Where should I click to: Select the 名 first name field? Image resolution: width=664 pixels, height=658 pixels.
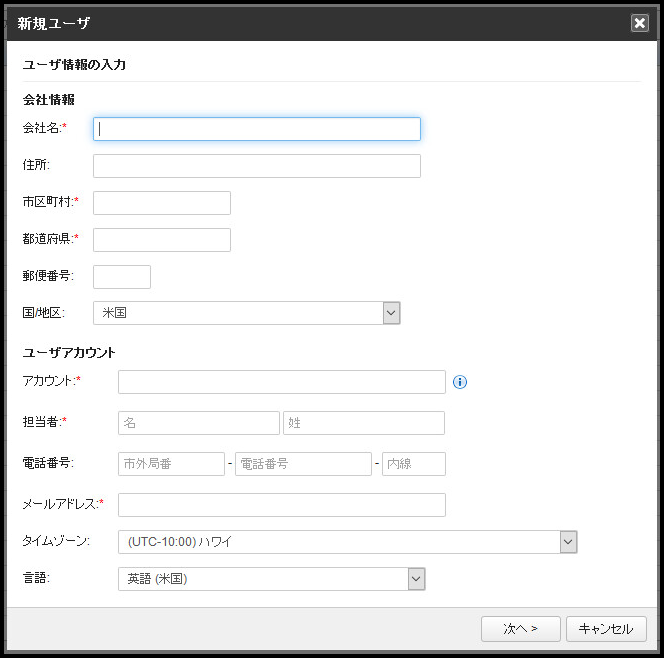(199, 423)
